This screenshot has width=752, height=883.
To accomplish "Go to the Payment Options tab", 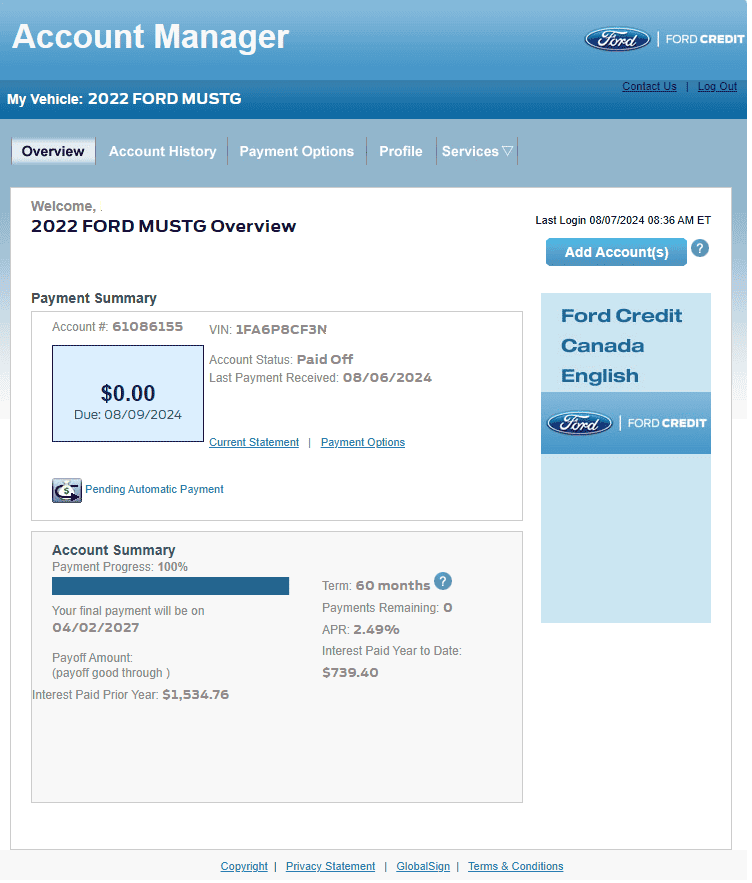I will (299, 152).
